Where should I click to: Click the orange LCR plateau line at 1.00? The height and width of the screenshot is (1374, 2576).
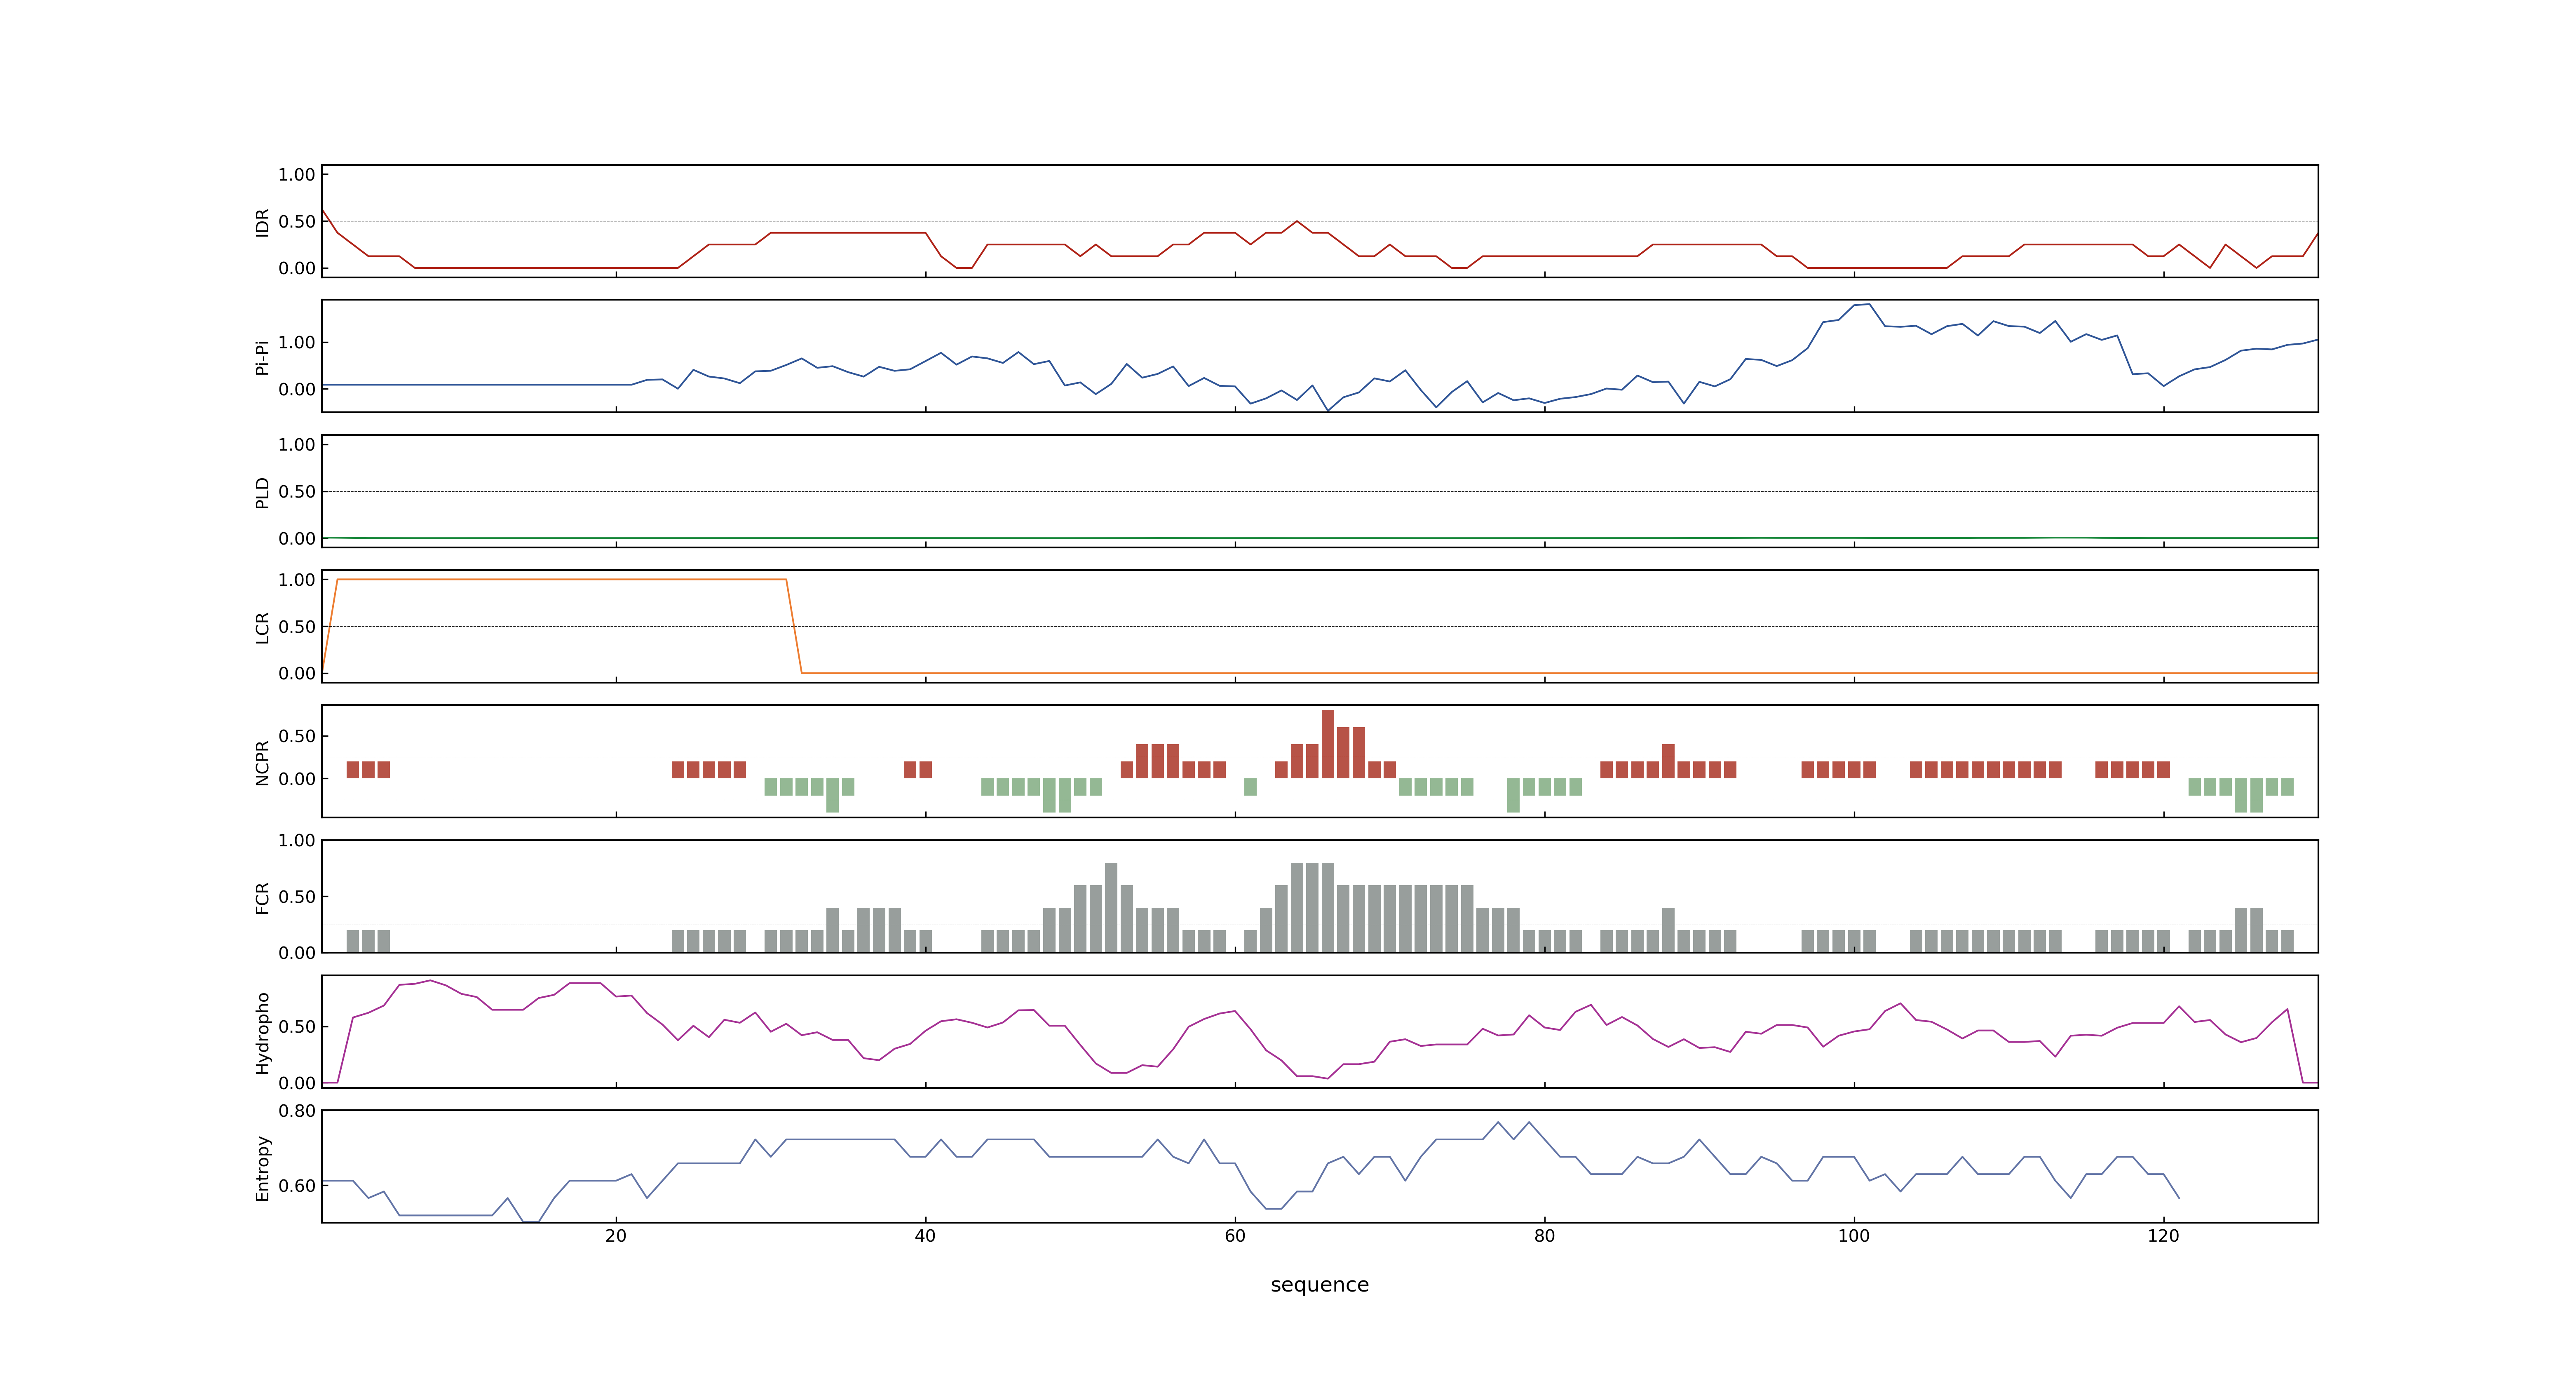click(562, 579)
